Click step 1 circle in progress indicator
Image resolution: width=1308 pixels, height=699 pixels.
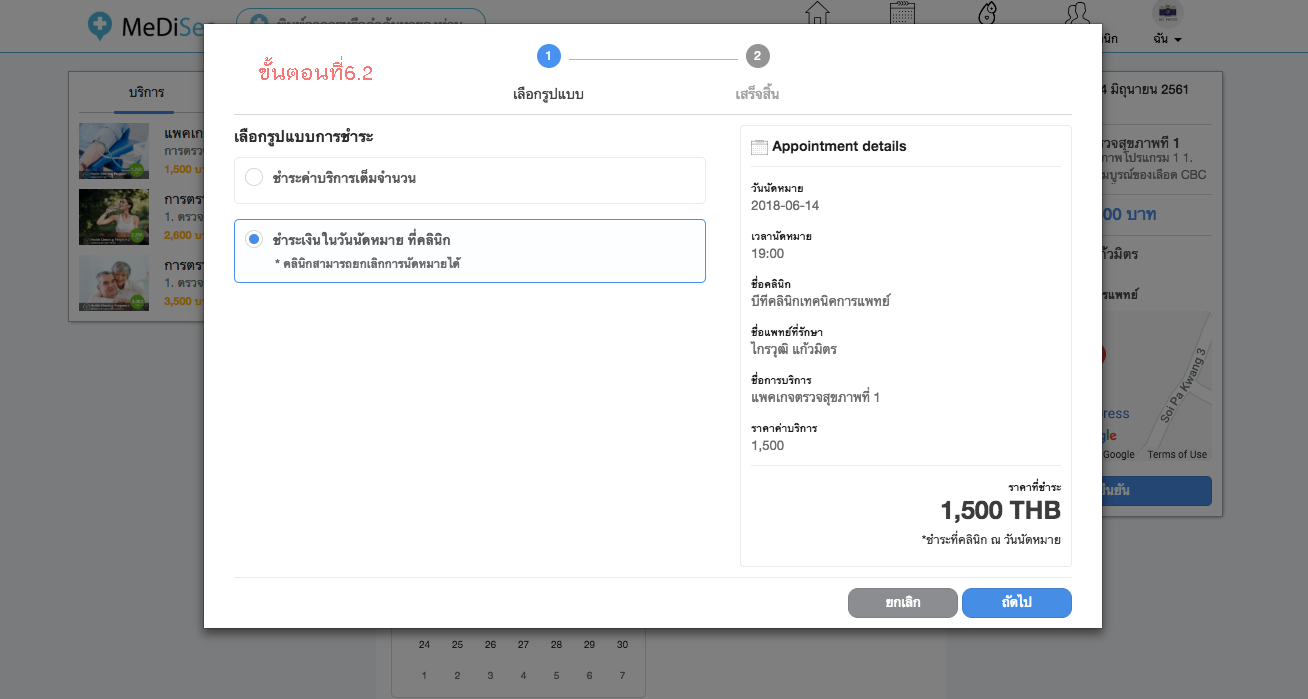(x=548, y=56)
